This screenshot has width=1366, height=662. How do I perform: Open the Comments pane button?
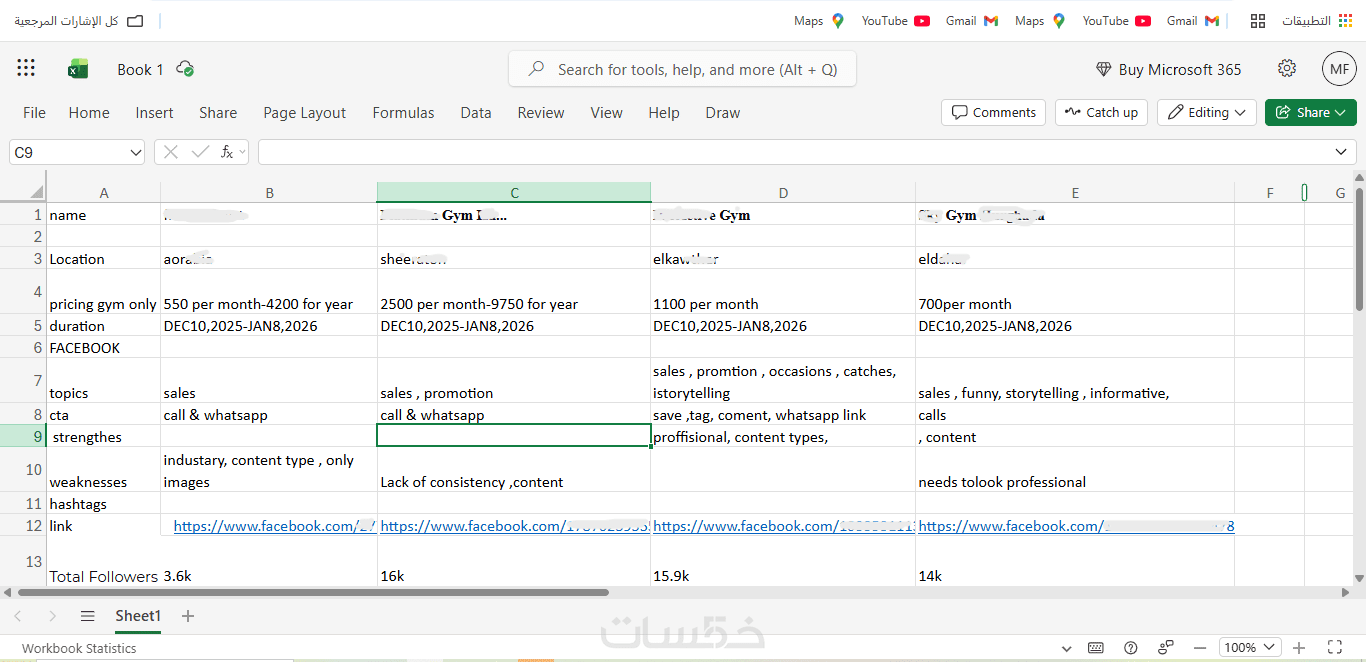tap(993, 112)
